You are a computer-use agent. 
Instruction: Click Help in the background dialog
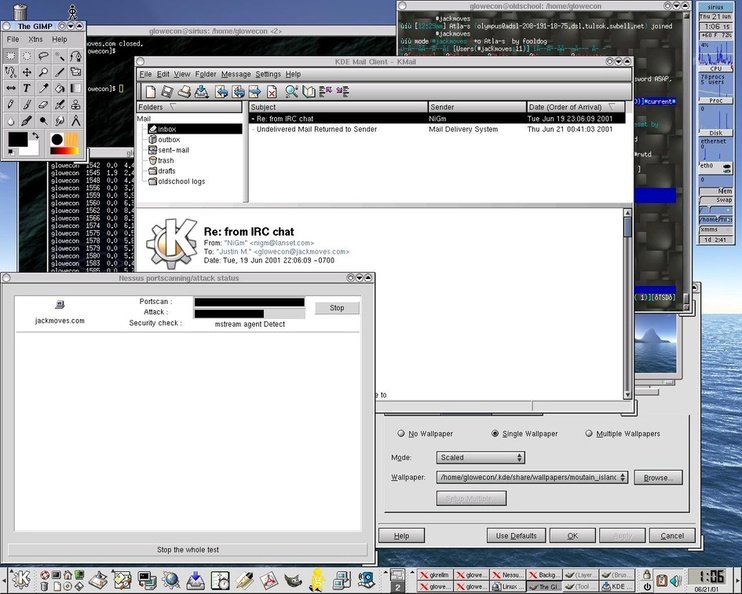pos(401,536)
